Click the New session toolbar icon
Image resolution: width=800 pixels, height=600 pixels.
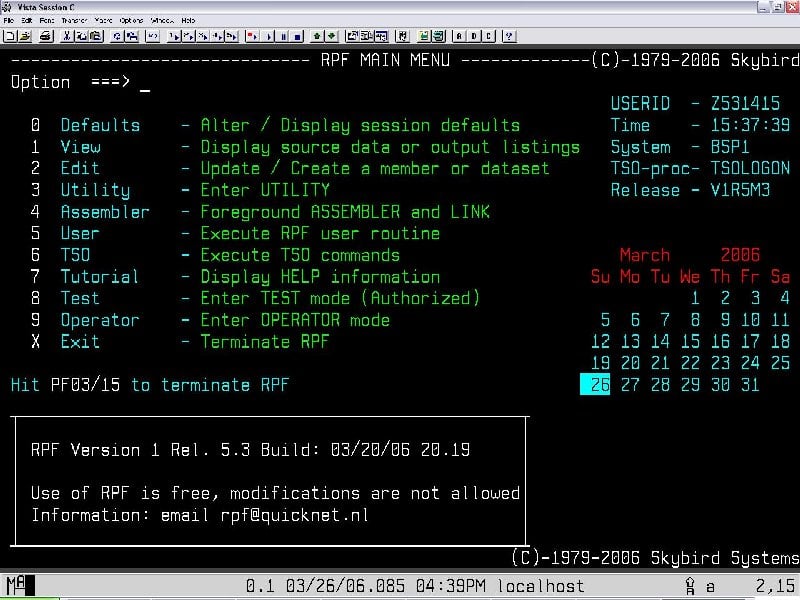tap(10, 36)
